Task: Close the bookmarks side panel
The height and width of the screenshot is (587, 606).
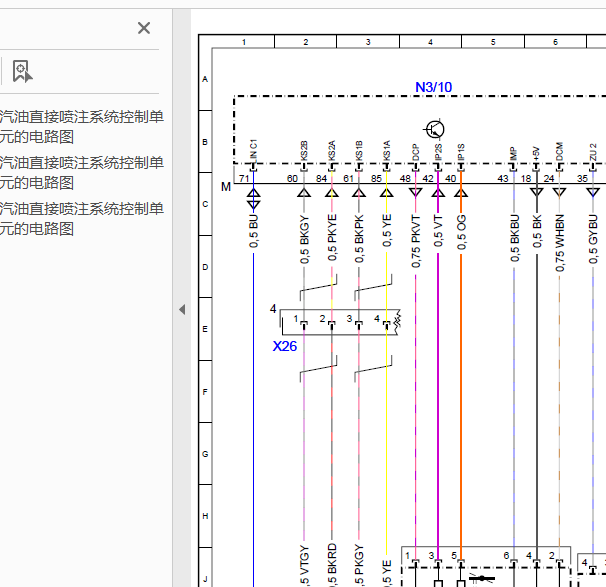Action: click(x=144, y=28)
